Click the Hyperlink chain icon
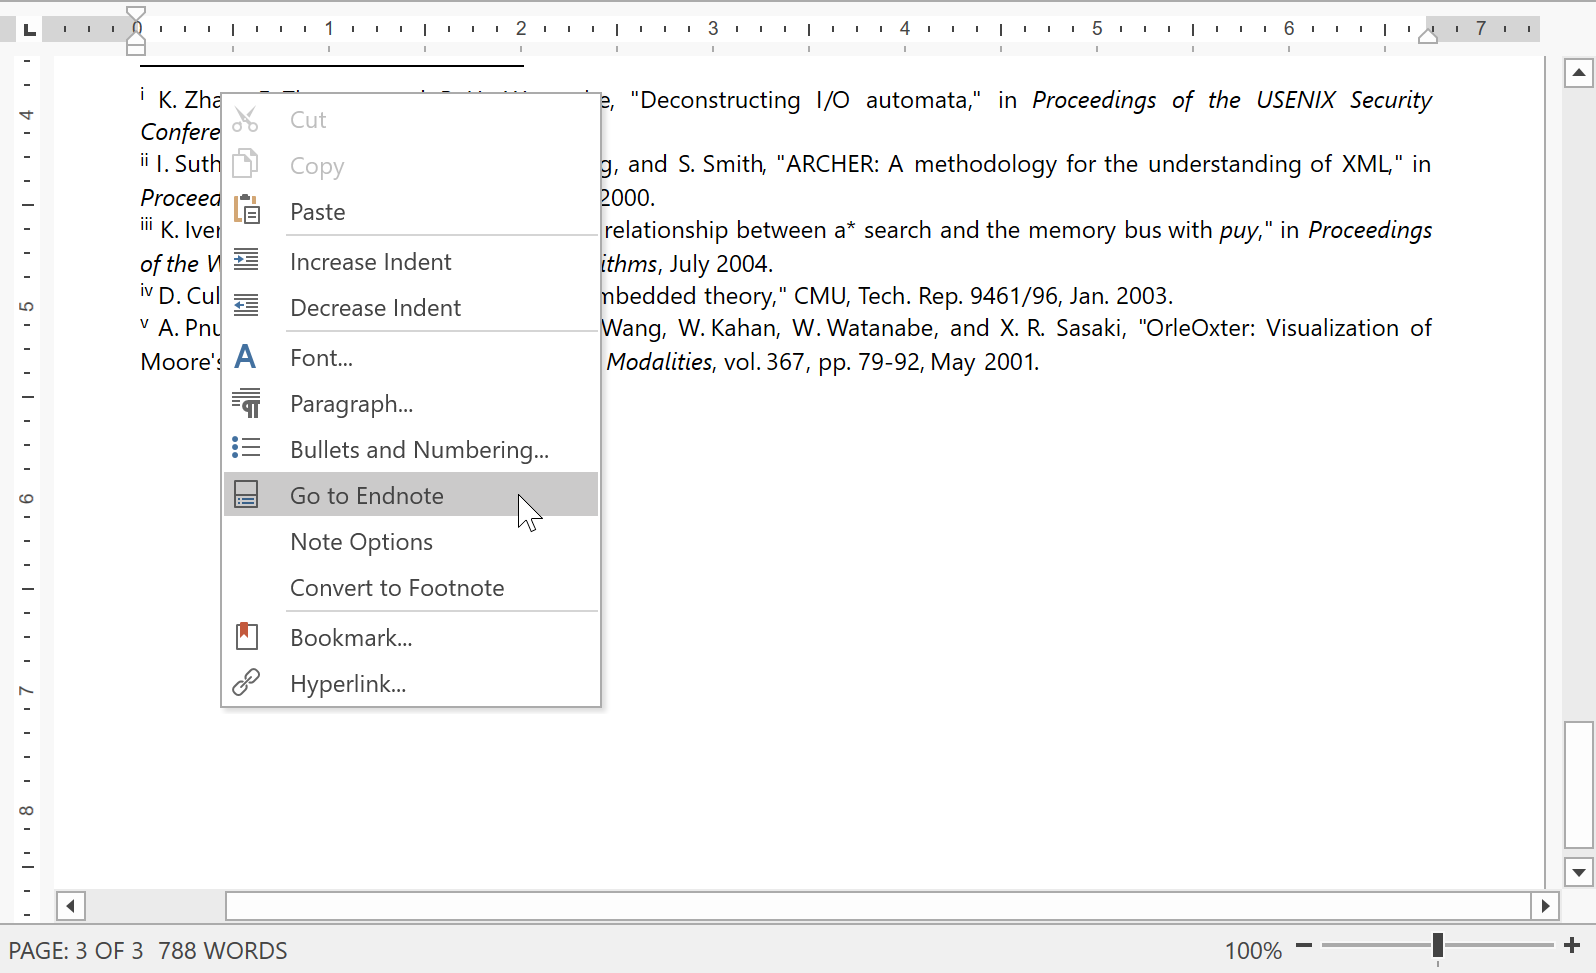The image size is (1596, 973). 246,683
